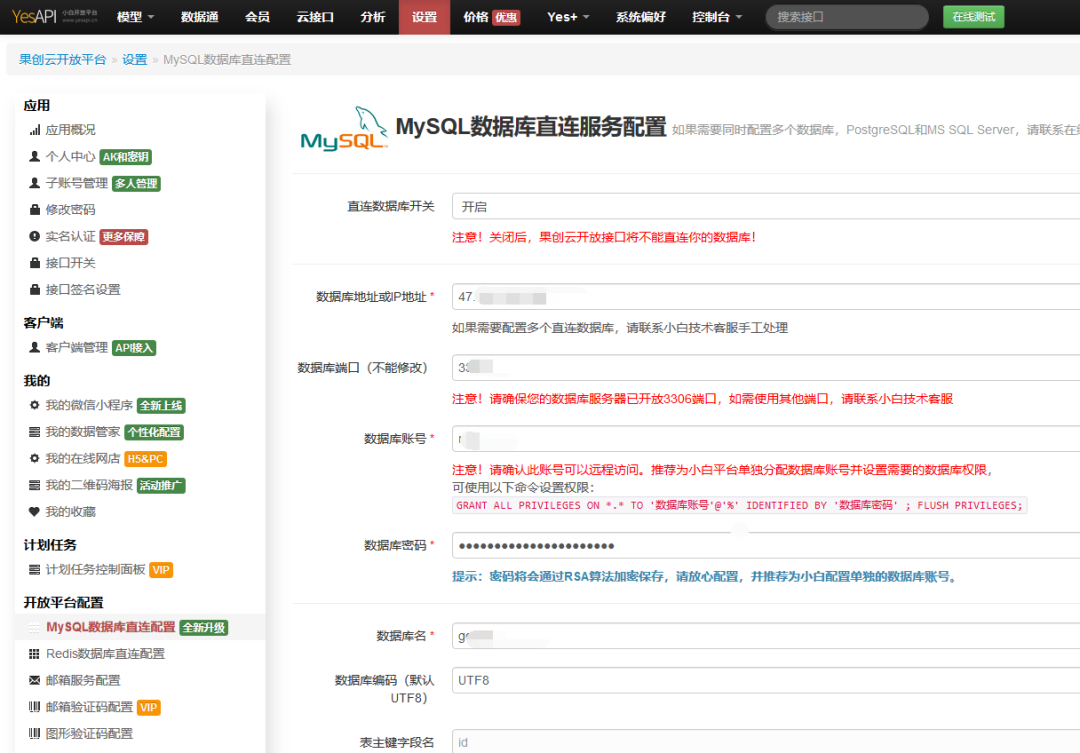
Task: Select the active 设置 navigation tab
Action: pyautogui.click(x=424, y=17)
